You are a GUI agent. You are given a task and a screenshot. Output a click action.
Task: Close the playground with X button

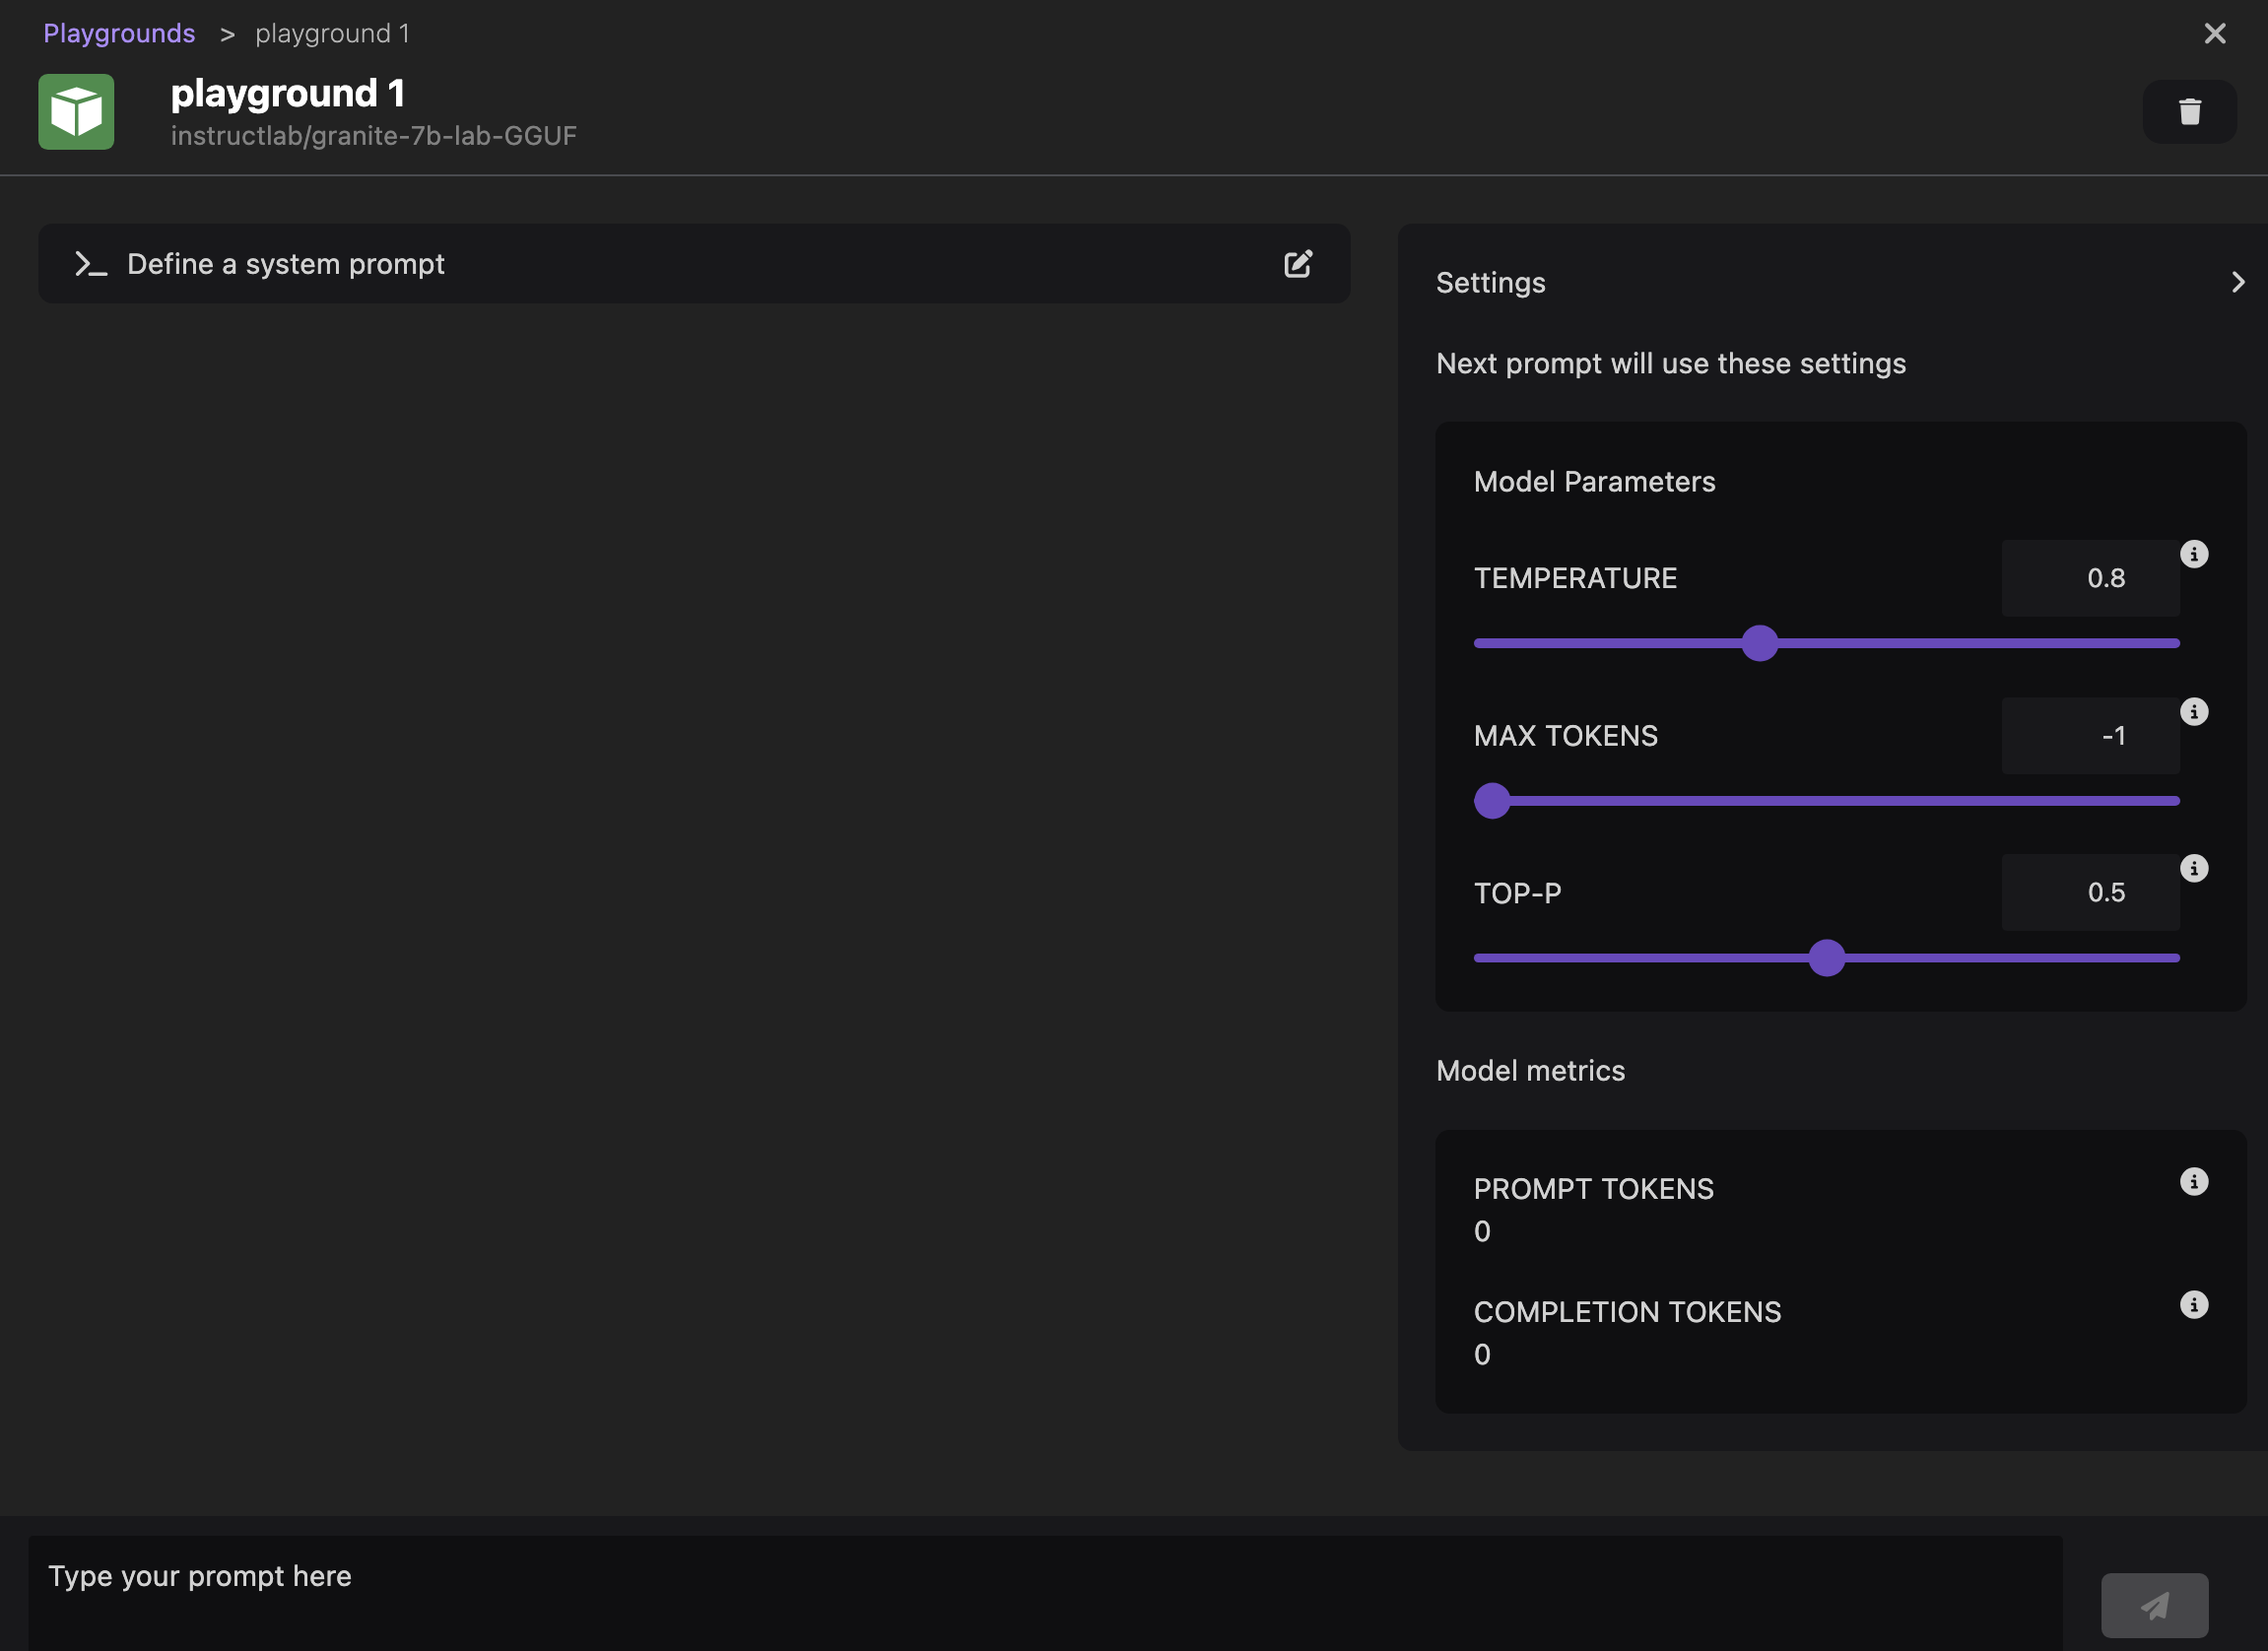pos(2215,33)
